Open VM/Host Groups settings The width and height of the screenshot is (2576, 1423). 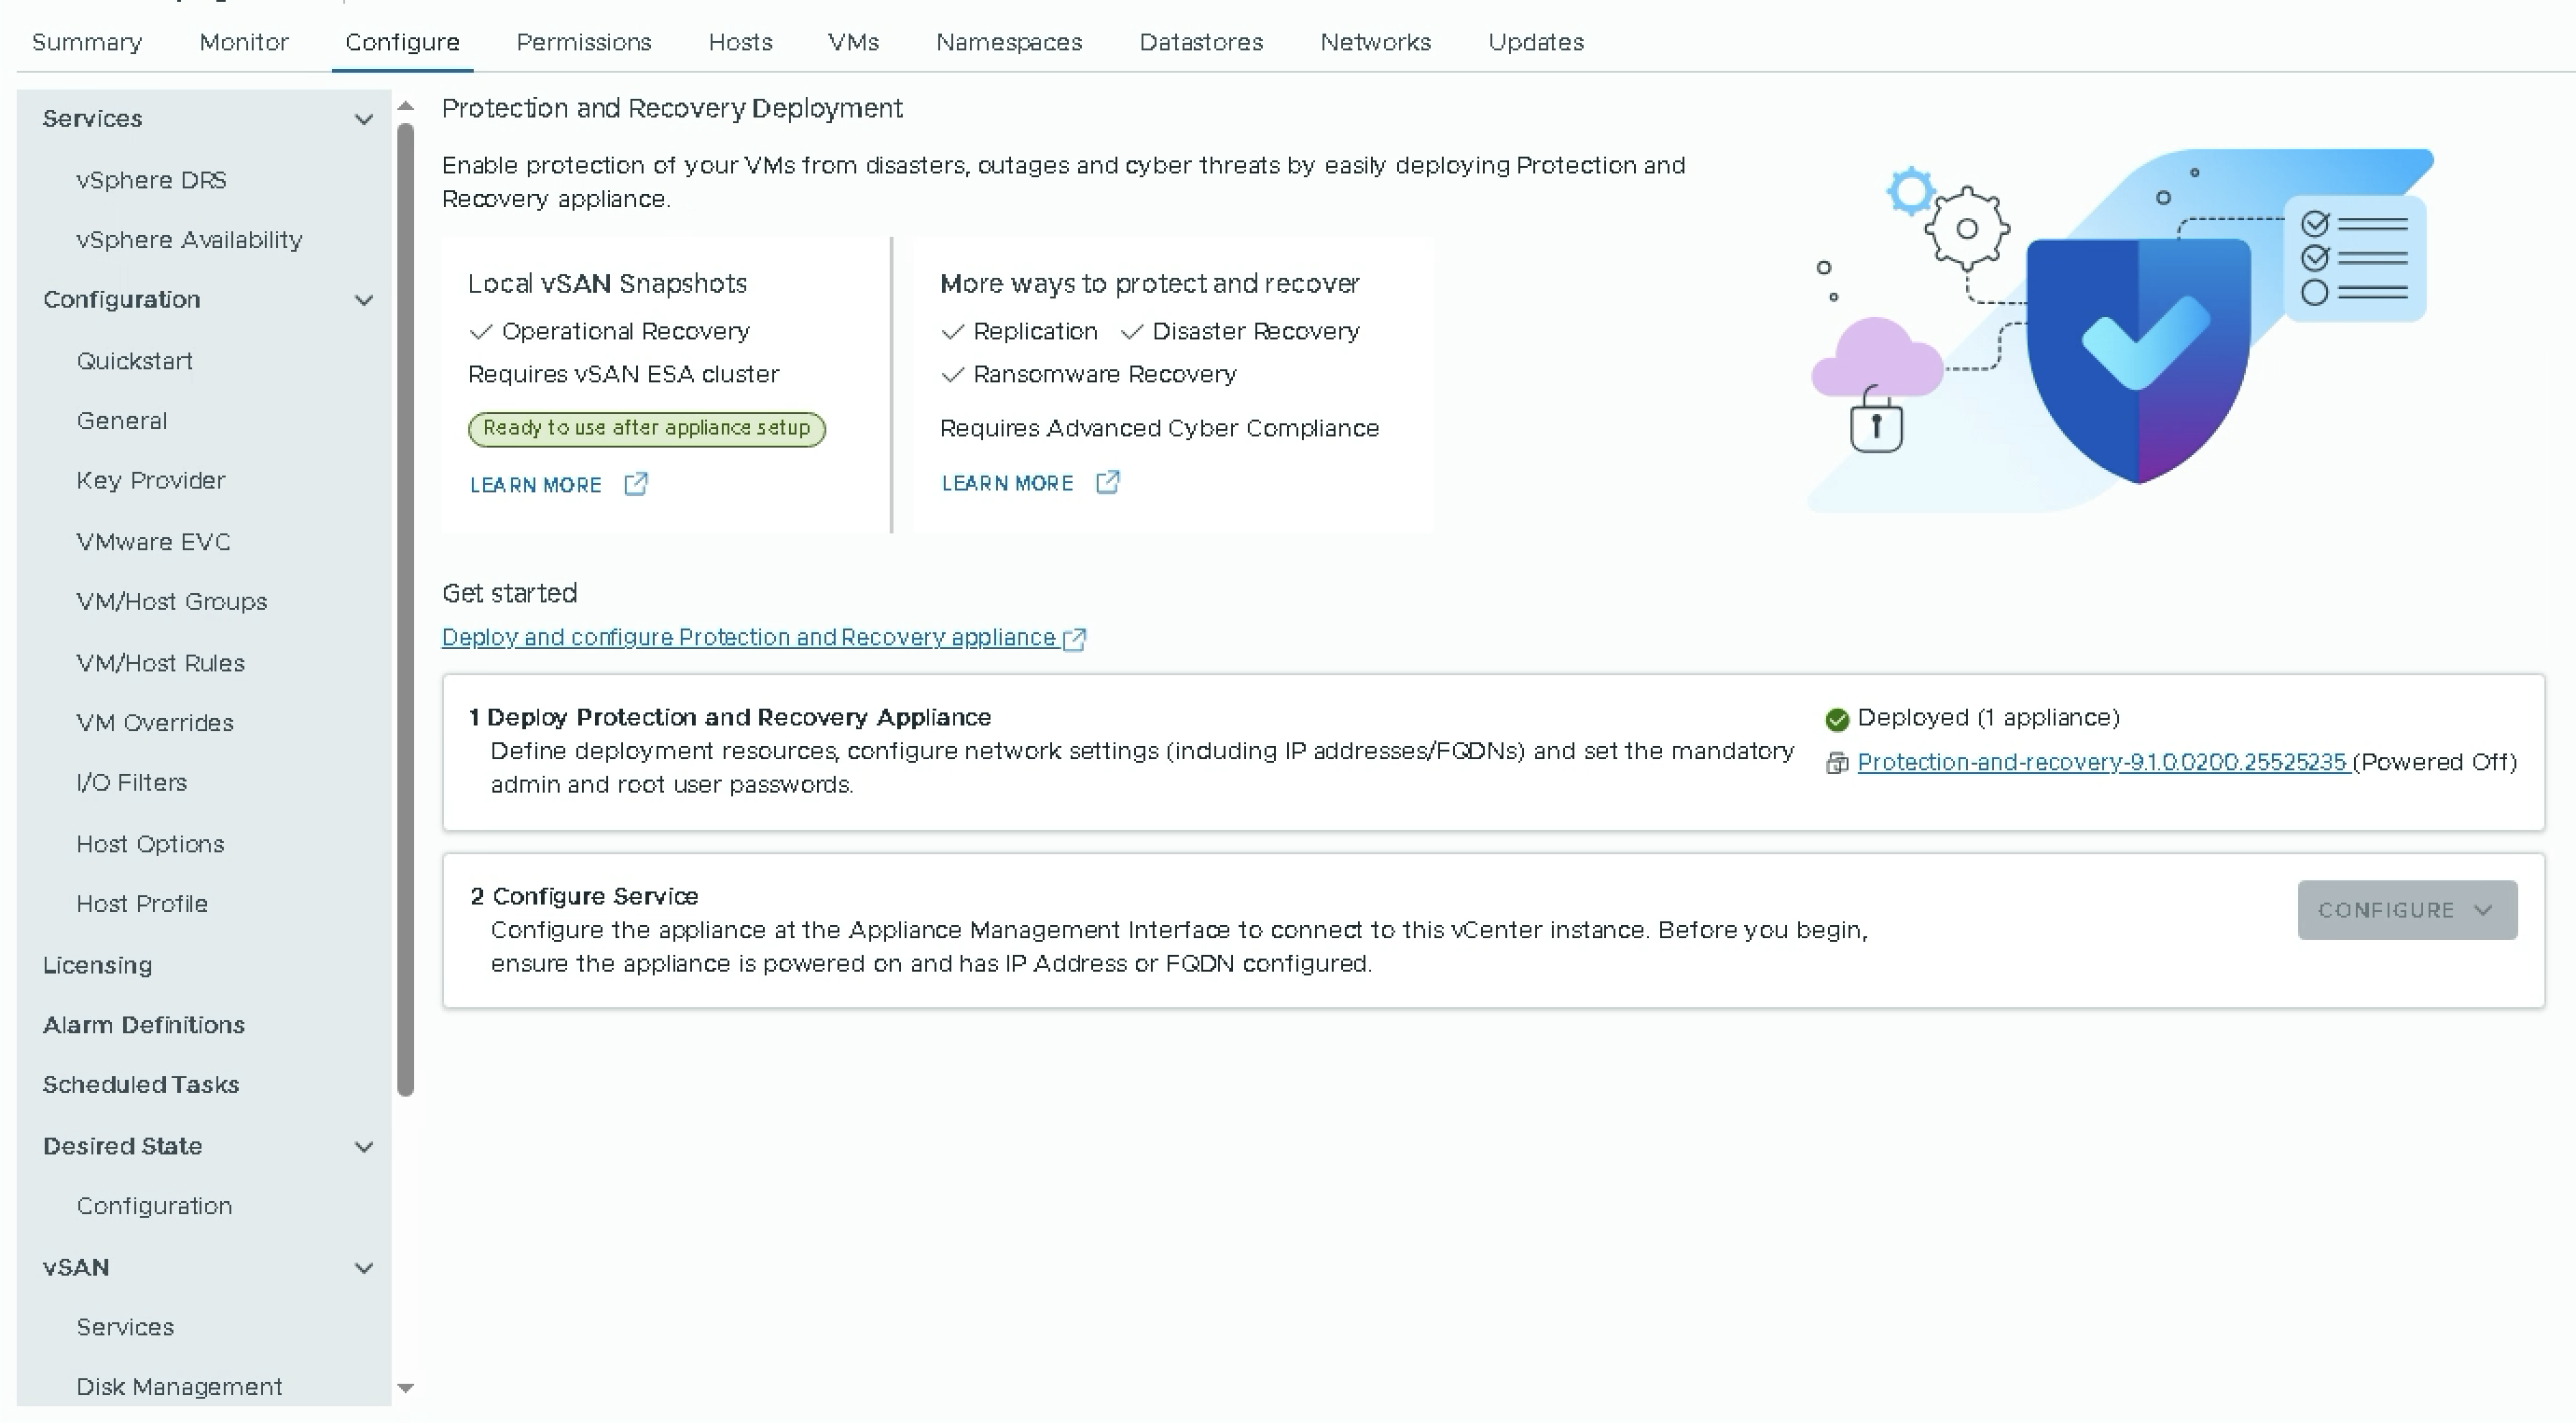pos(172,602)
